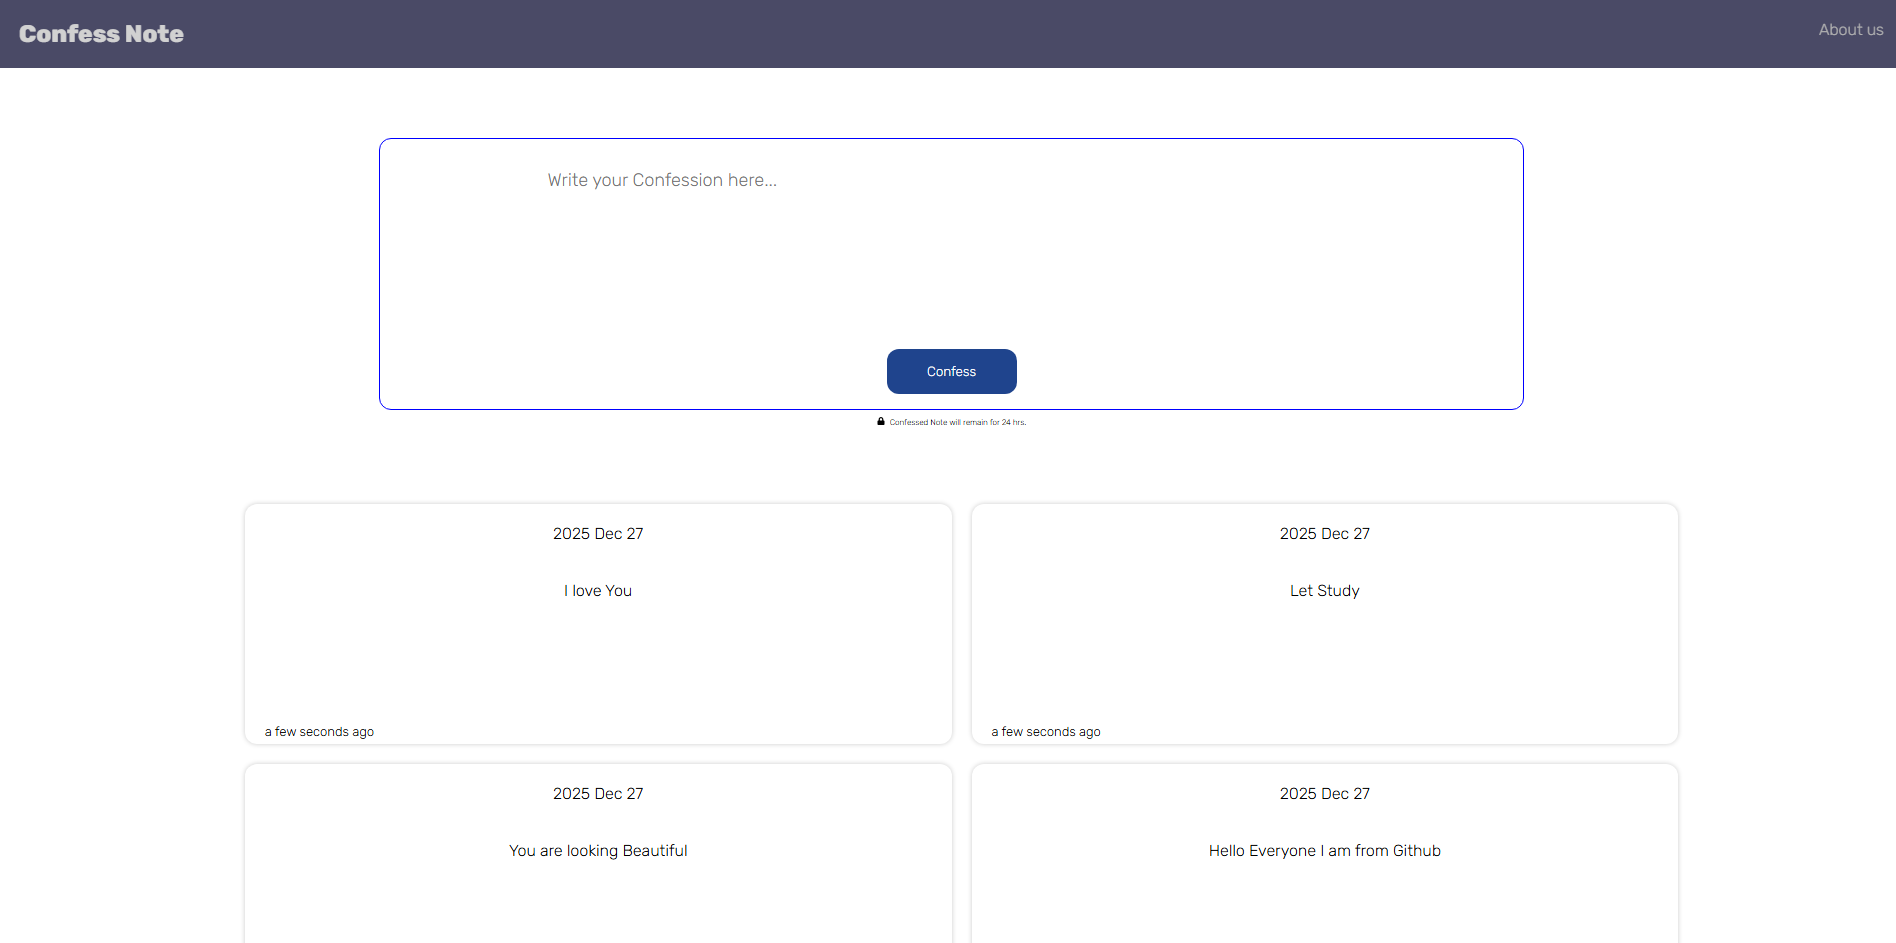Click the timestamp on the "Let Study" card
Image resolution: width=1896 pixels, height=943 pixels.
(x=1046, y=732)
